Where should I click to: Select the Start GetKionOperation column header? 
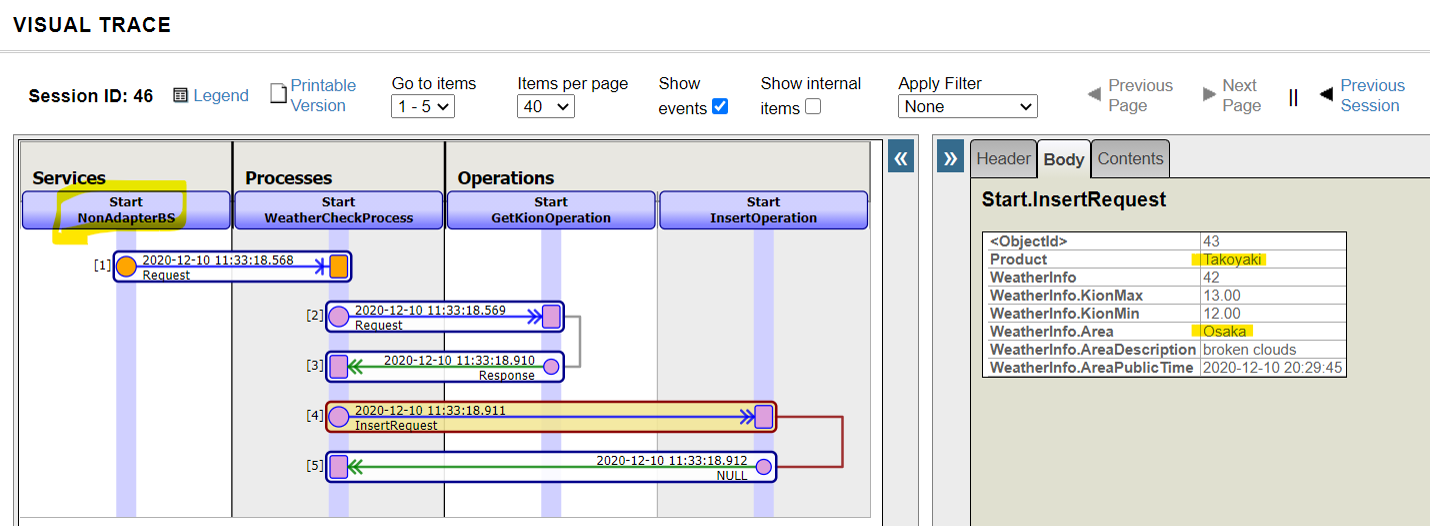551,210
